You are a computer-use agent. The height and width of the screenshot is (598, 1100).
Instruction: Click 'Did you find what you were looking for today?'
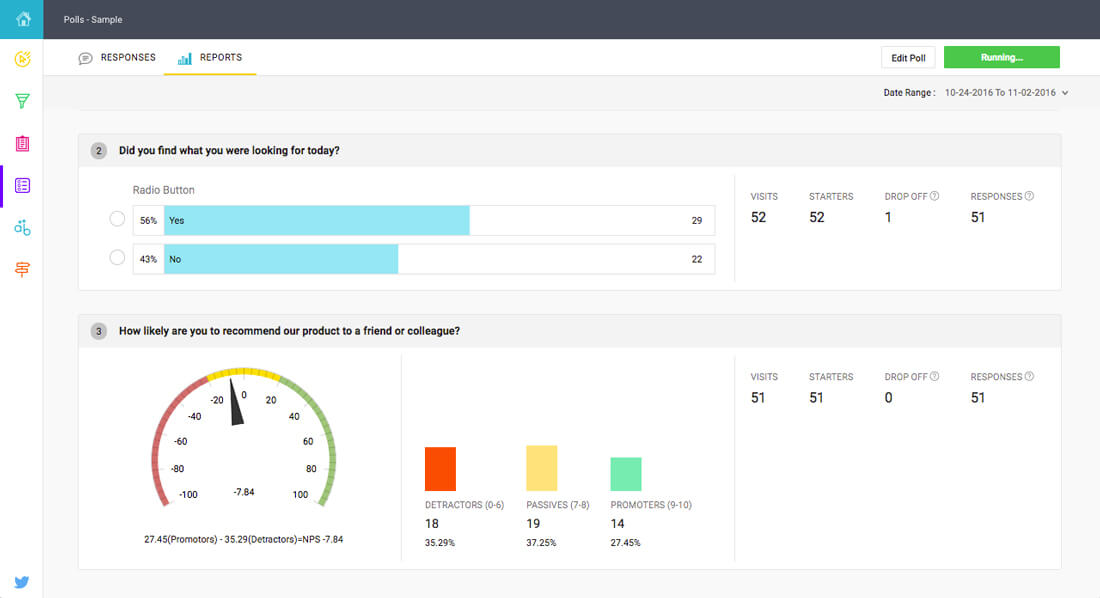coord(229,151)
